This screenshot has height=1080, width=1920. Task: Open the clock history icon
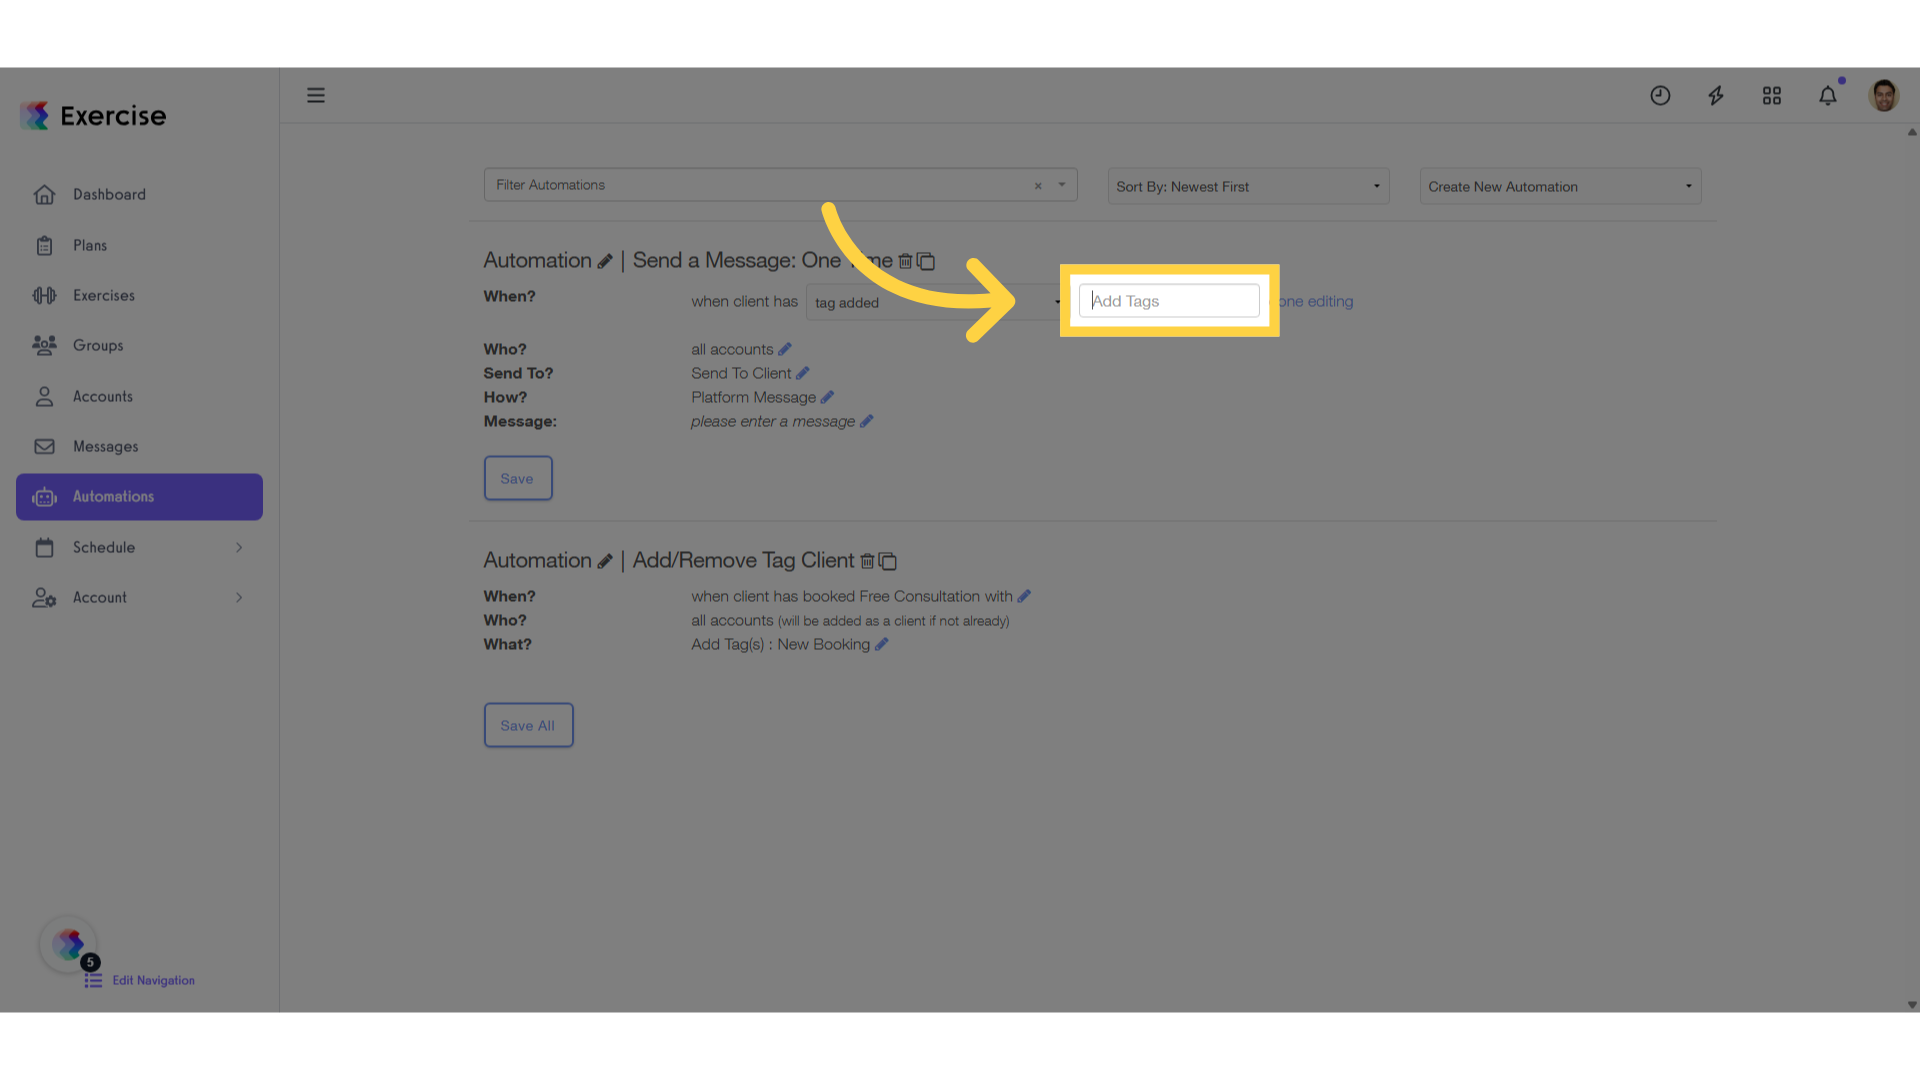1660,95
